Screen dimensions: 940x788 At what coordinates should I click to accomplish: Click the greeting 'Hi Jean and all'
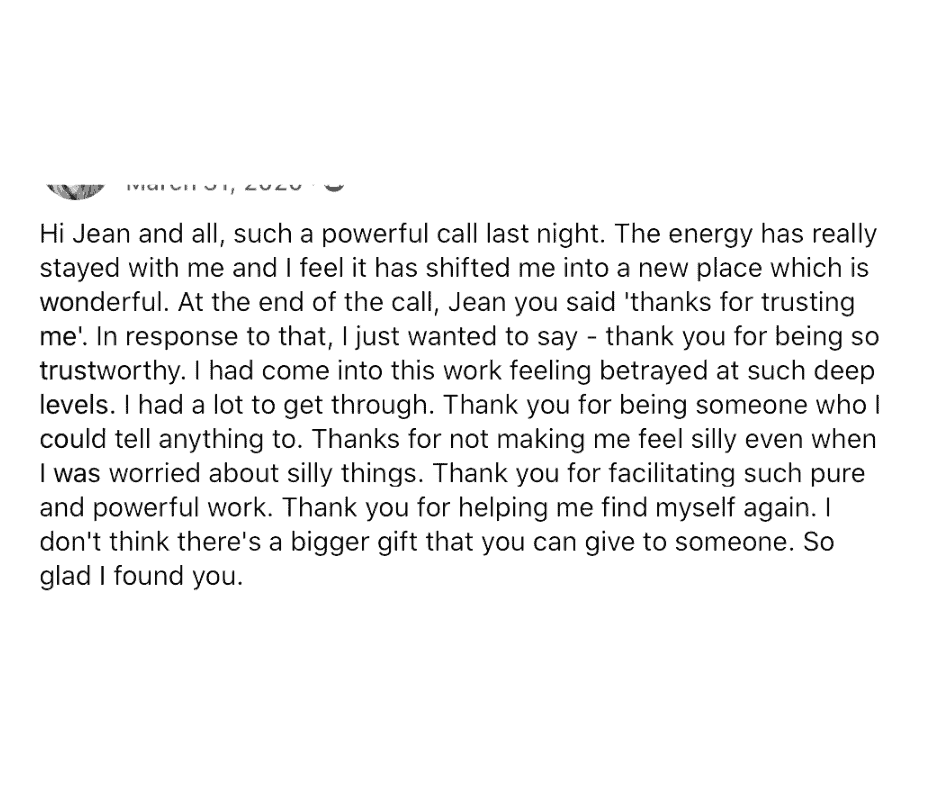click(132, 234)
